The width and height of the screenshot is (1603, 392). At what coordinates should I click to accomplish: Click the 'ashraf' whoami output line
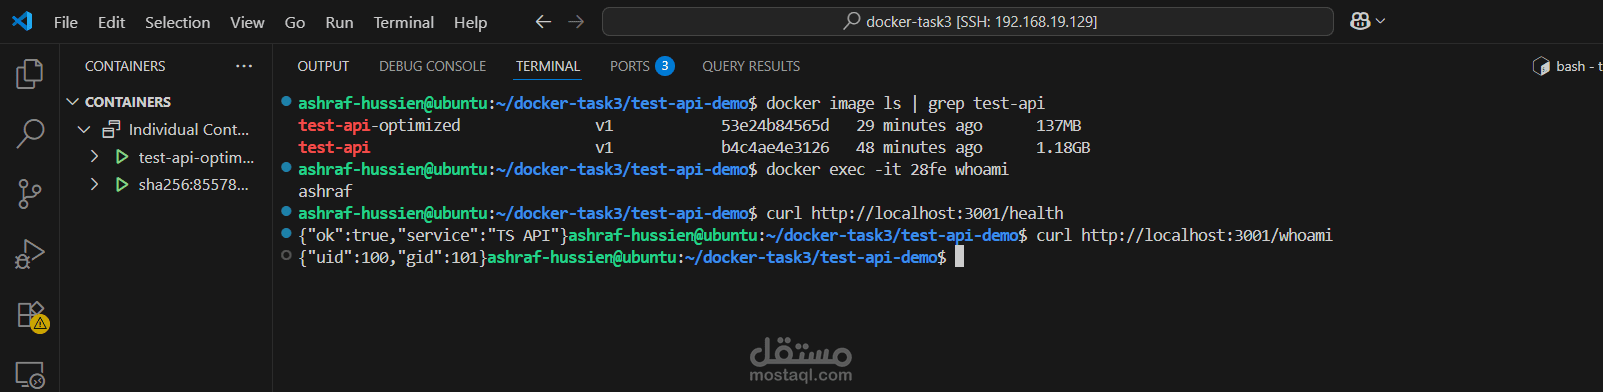(325, 191)
